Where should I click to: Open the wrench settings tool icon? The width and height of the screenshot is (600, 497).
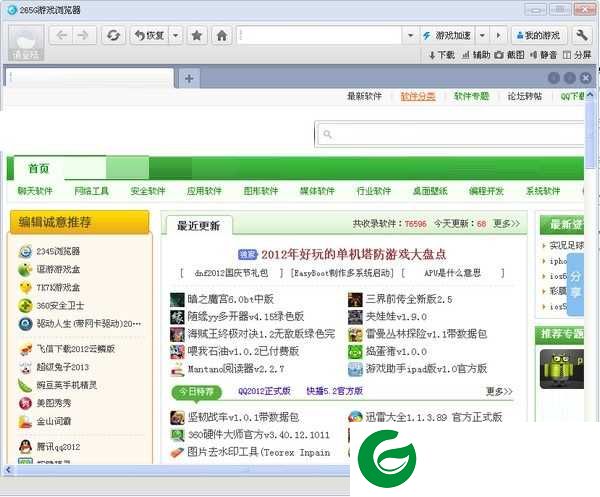tap(582, 36)
